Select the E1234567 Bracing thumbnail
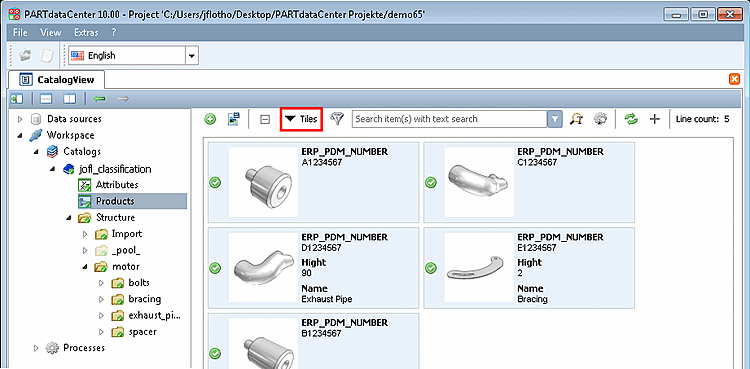 (479, 268)
